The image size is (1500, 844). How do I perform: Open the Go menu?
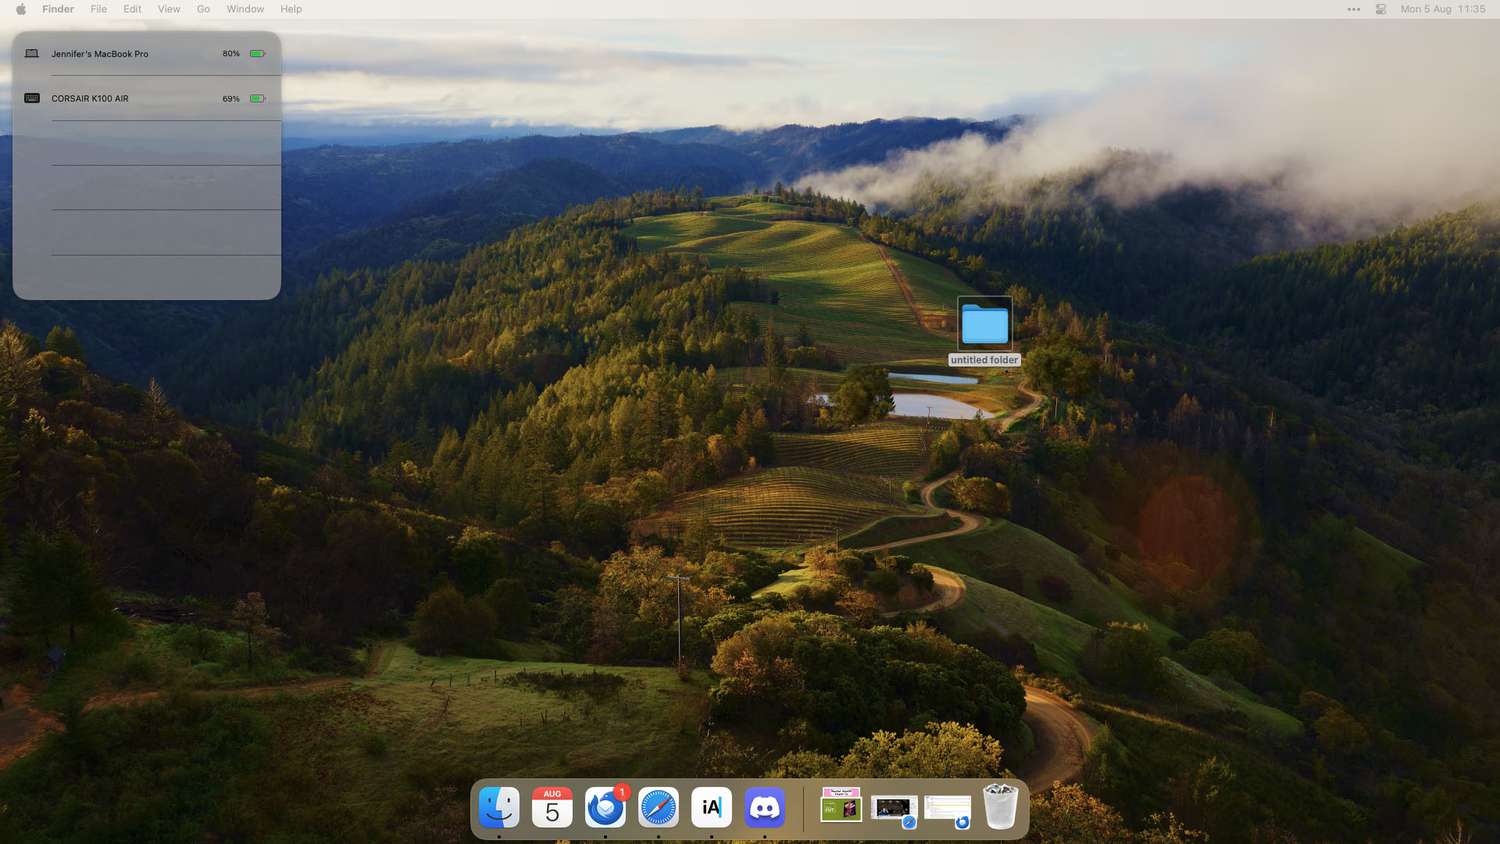click(x=203, y=9)
